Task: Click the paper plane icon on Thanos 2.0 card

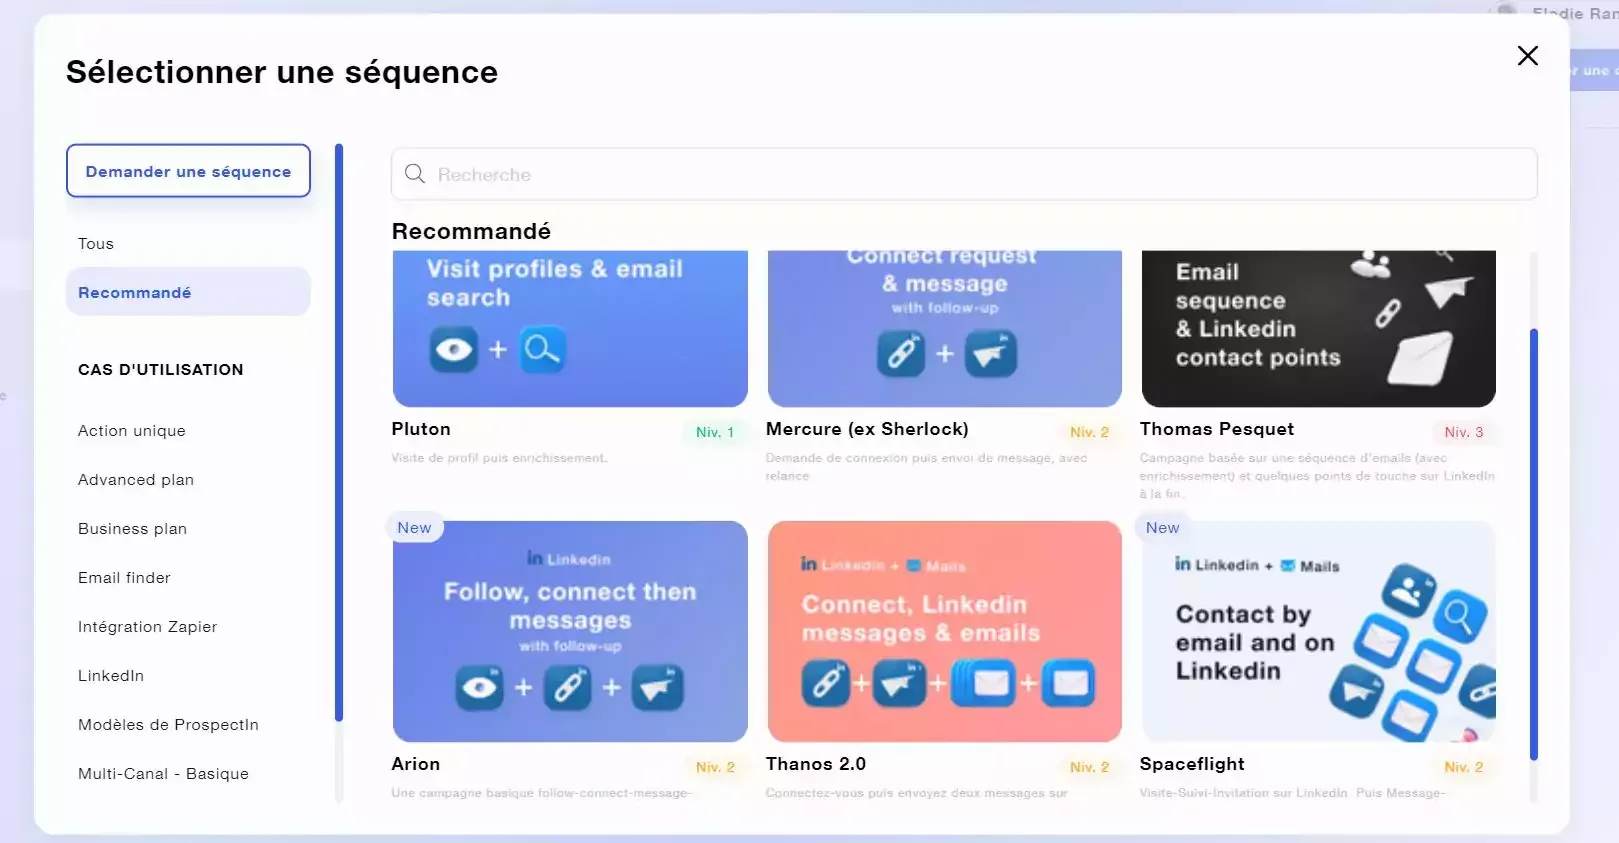Action: (x=899, y=684)
